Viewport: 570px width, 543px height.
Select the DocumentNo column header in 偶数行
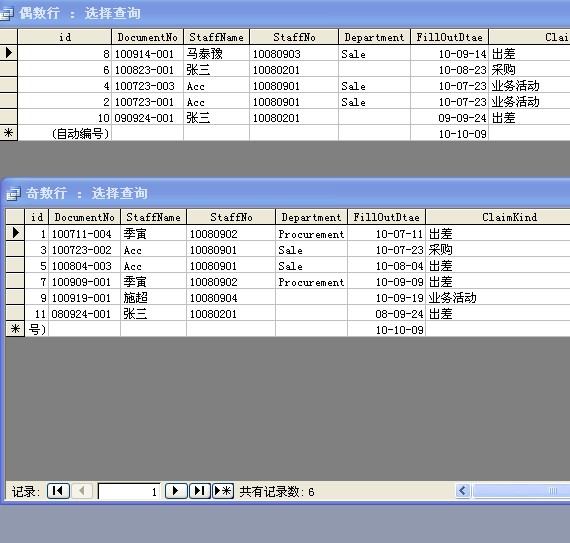pyautogui.click(x=147, y=37)
